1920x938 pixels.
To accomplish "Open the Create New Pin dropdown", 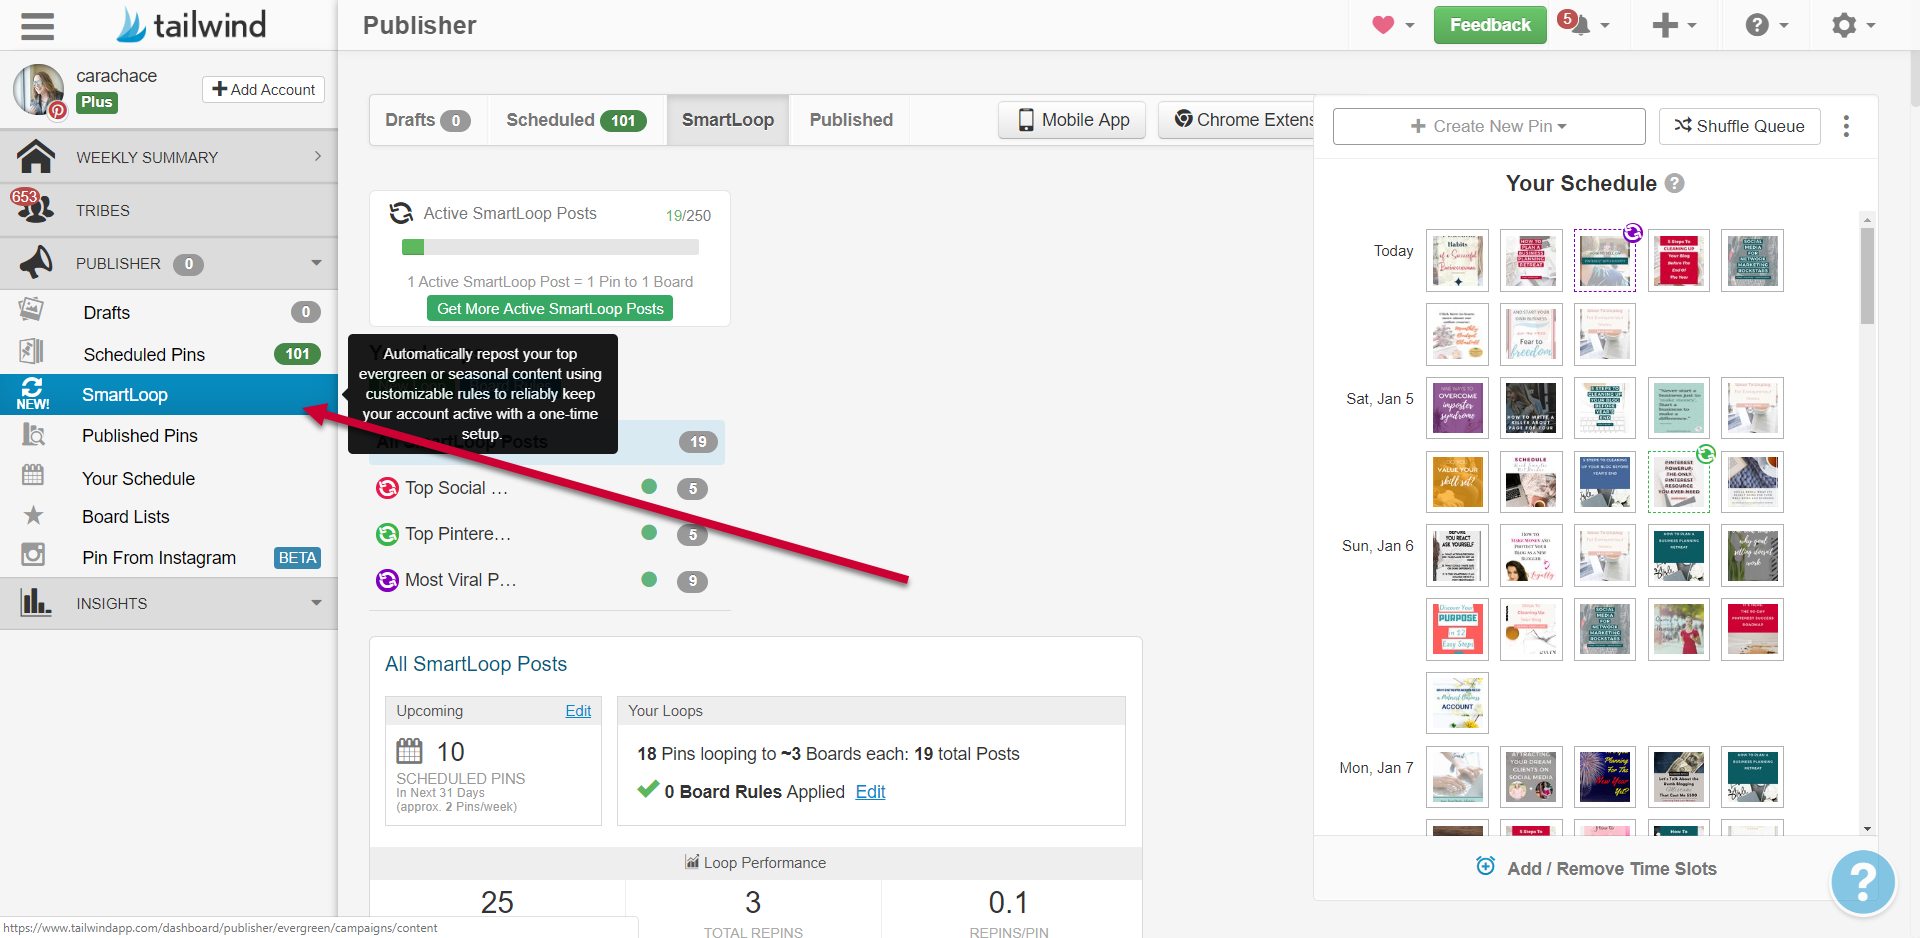I will pos(1489,126).
